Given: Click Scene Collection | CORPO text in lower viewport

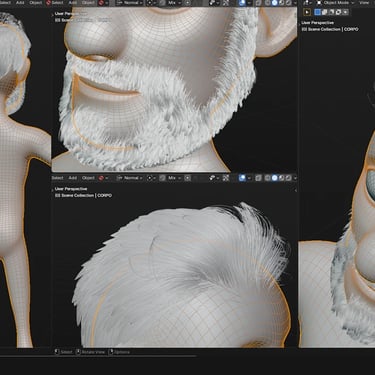Looking at the screenshot, I should click(x=84, y=195).
